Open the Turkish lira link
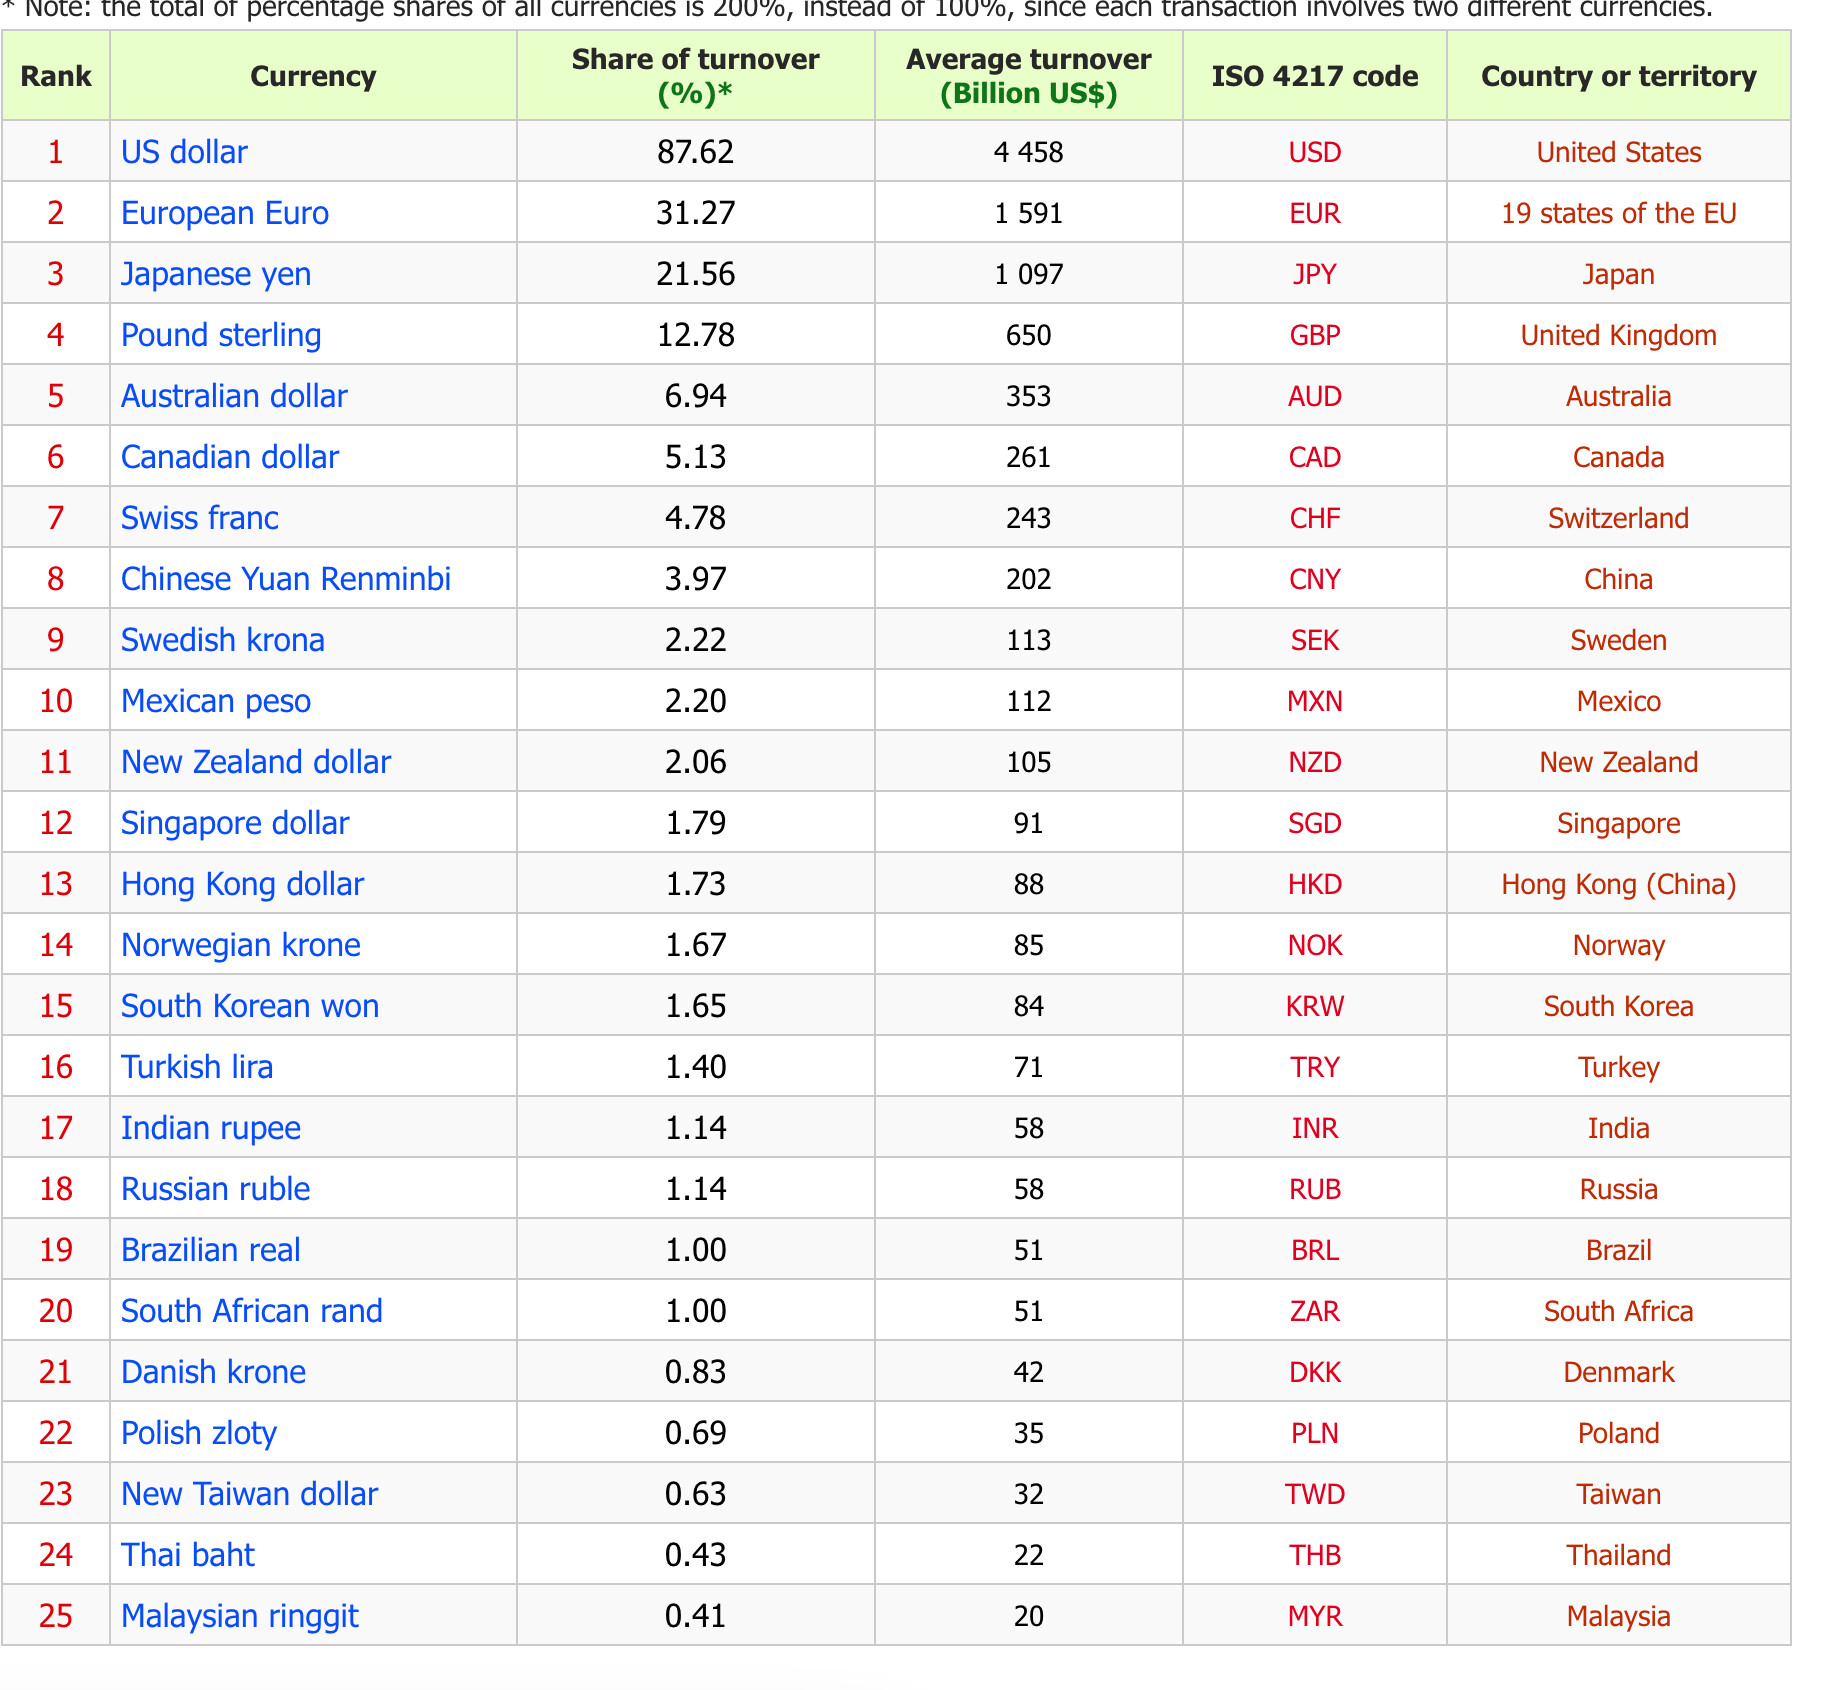The width and height of the screenshot is (1840, 1690). [196, 1067]
